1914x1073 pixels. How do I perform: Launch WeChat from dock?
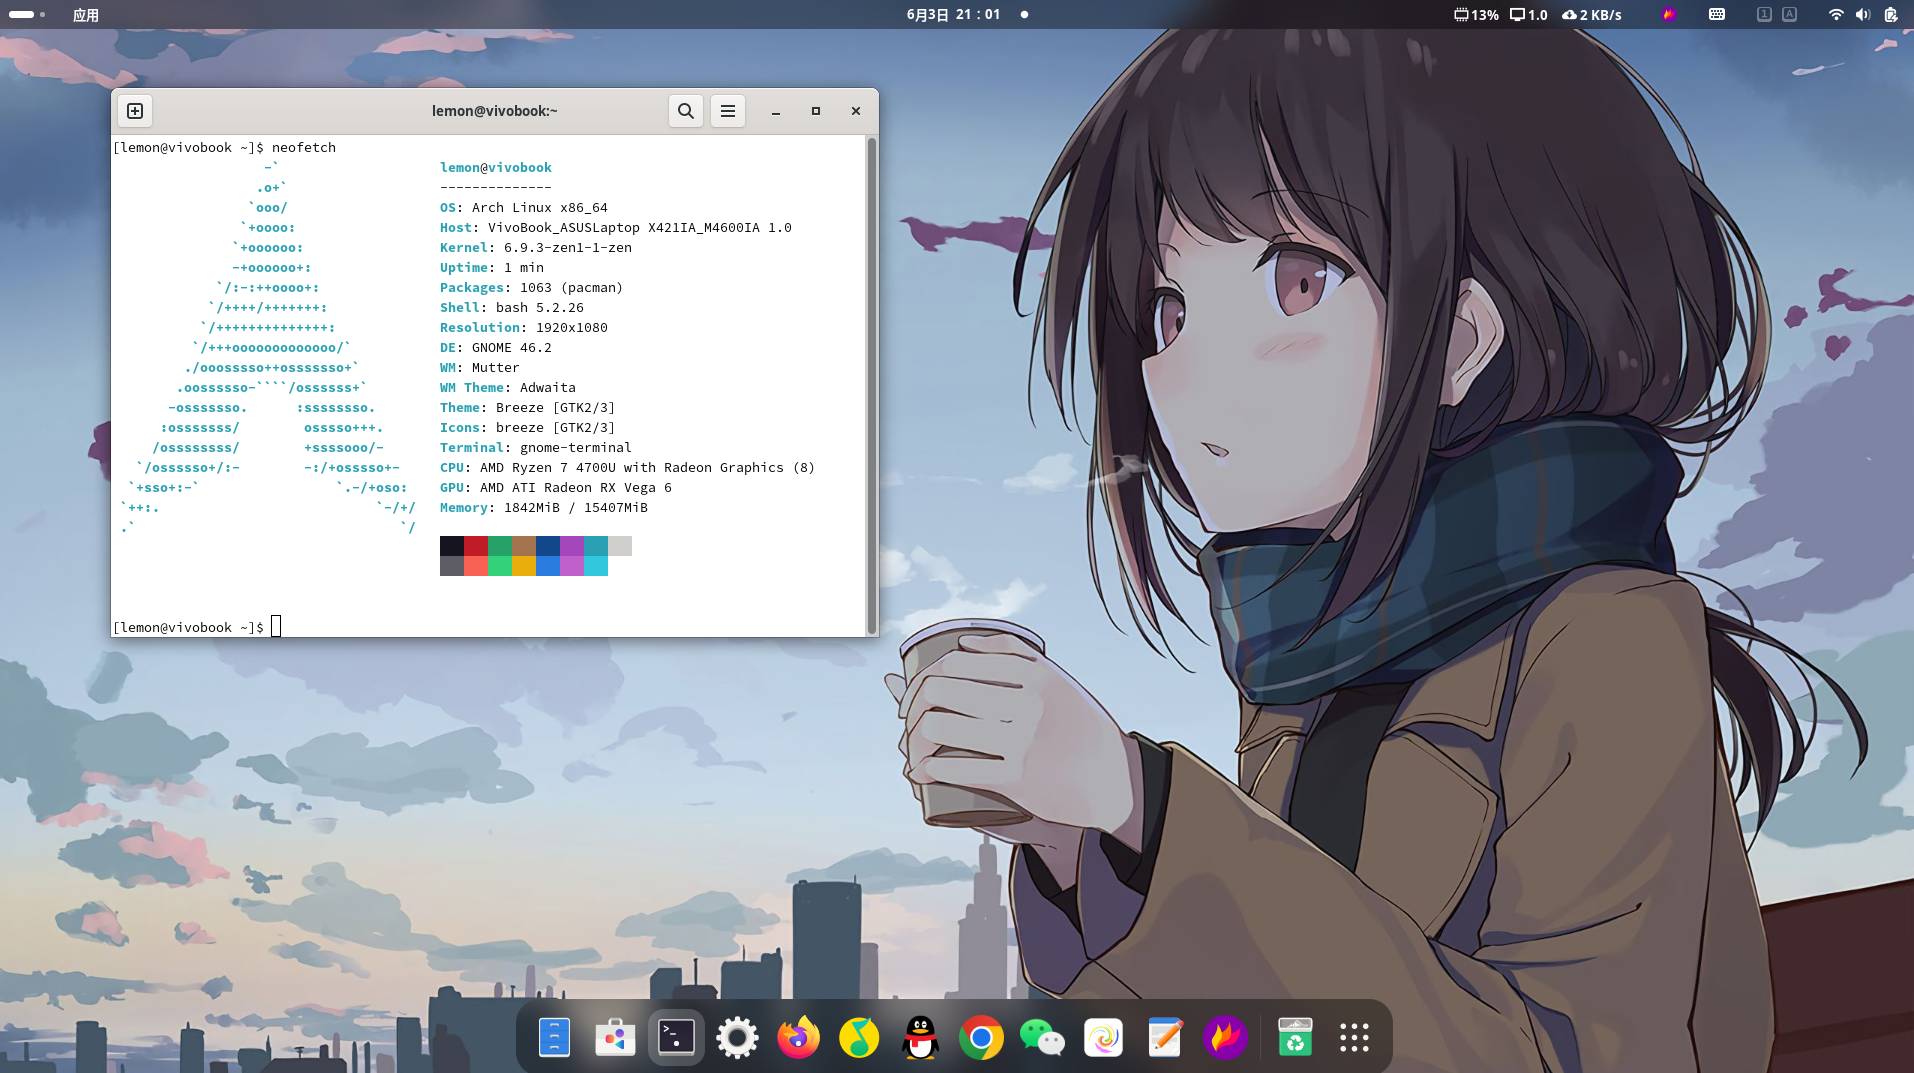[1042, 1038]
